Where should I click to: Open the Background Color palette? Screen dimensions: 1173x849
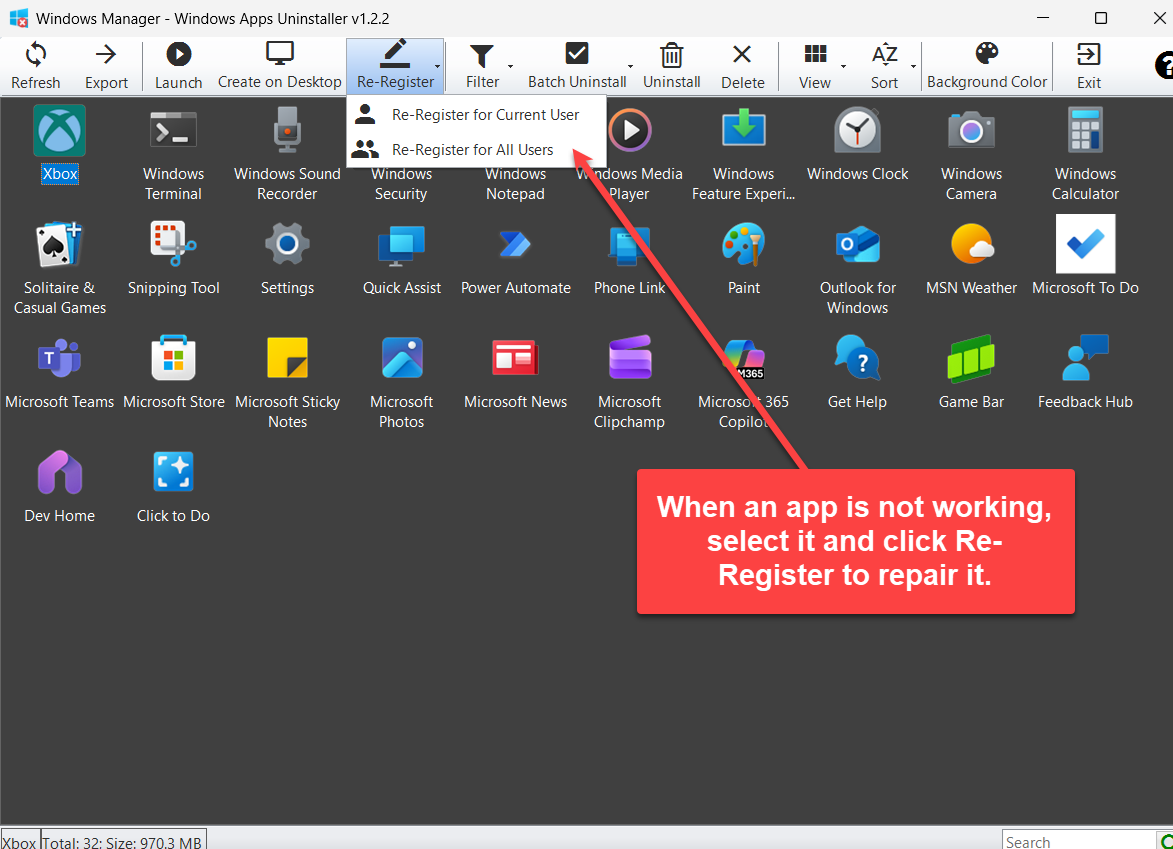tap(987, 66)
